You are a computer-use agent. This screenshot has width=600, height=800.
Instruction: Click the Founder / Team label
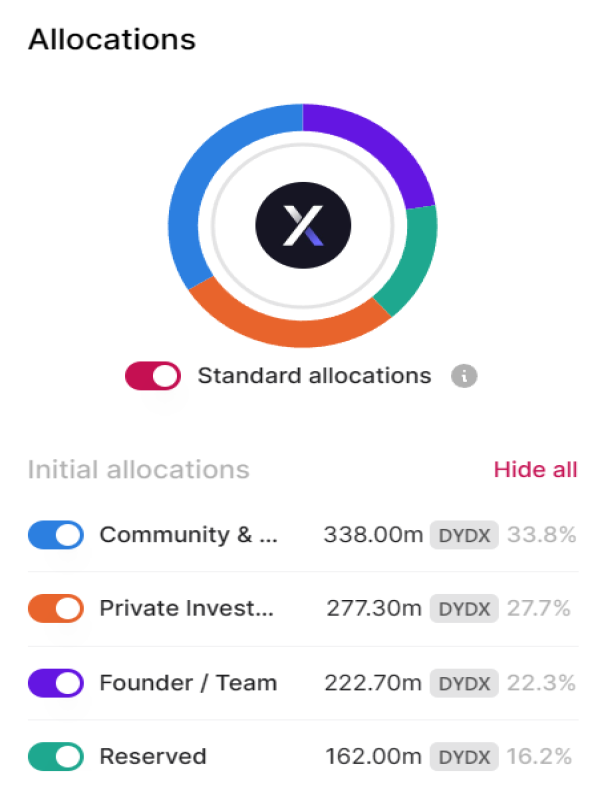click(188, 683)
